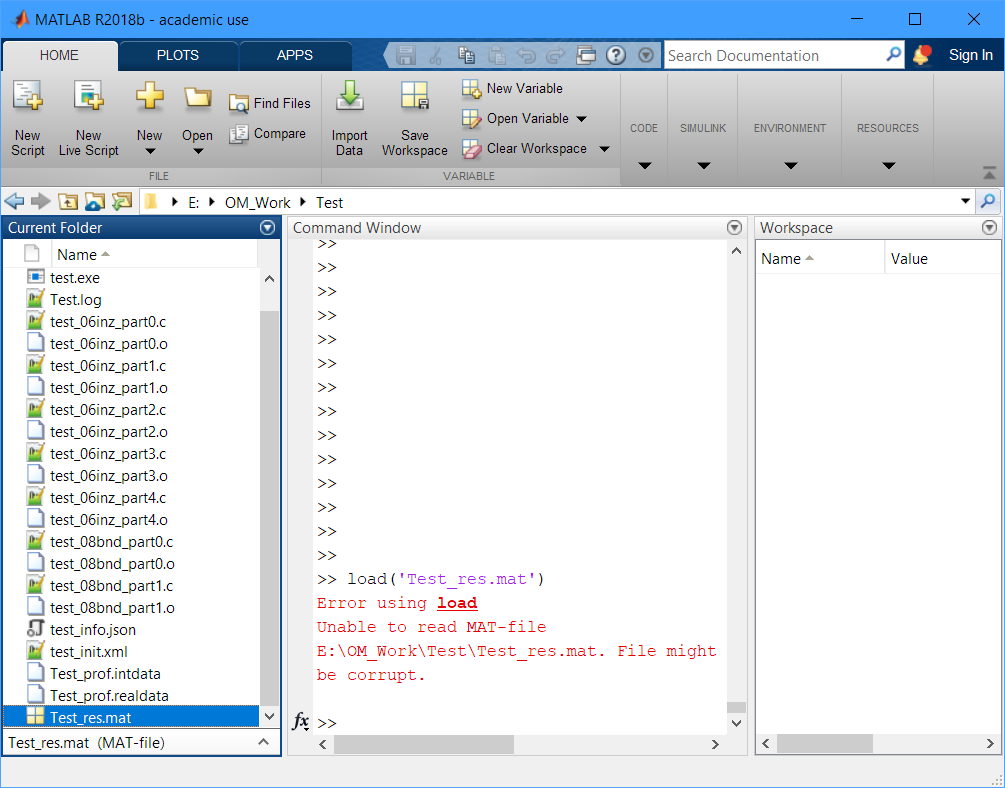Click the Undo arrow icon
This screenshot has width=1005, height=788.
point(526,55)
